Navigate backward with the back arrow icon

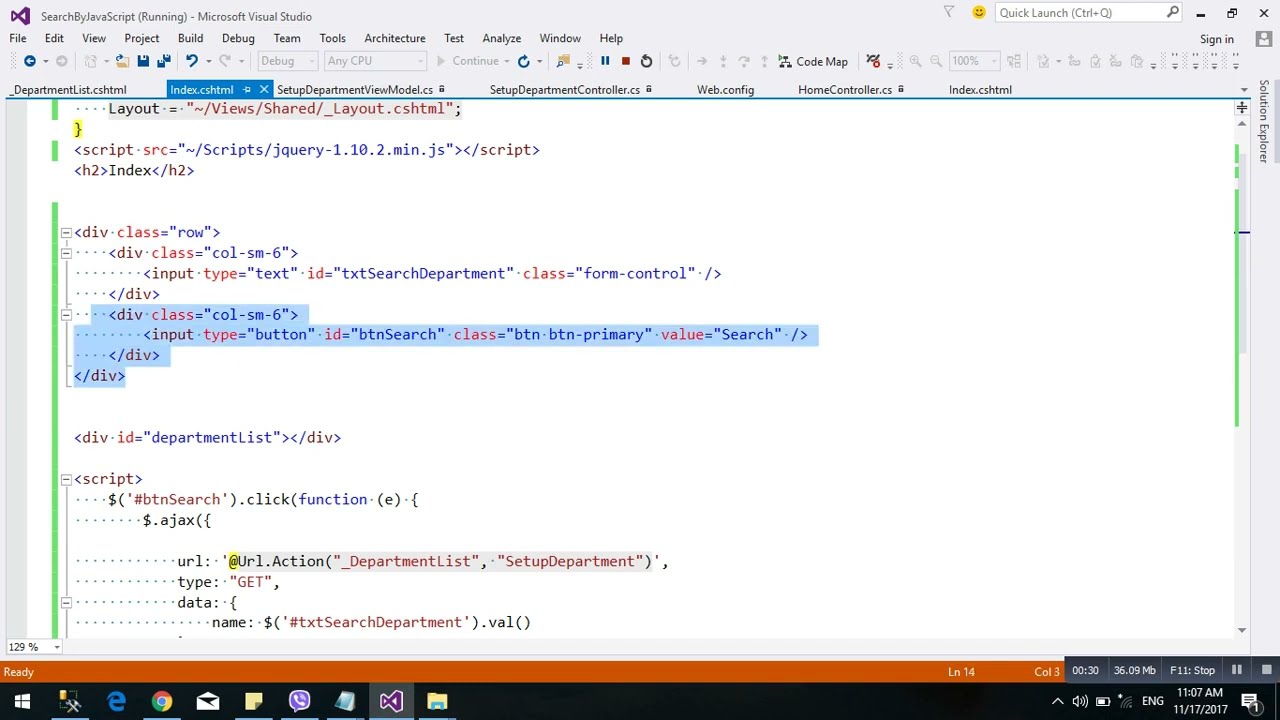pos(29,61)
